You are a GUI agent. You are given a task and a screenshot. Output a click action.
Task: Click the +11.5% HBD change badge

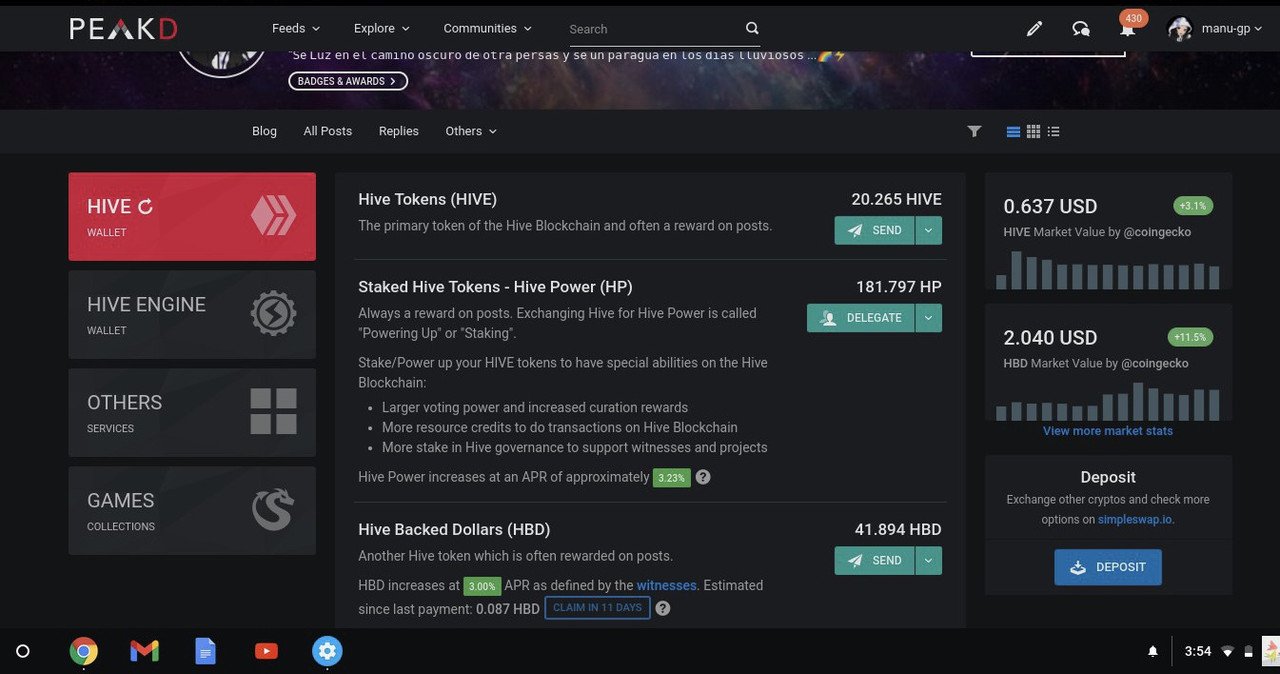[x=1190, y=337]
